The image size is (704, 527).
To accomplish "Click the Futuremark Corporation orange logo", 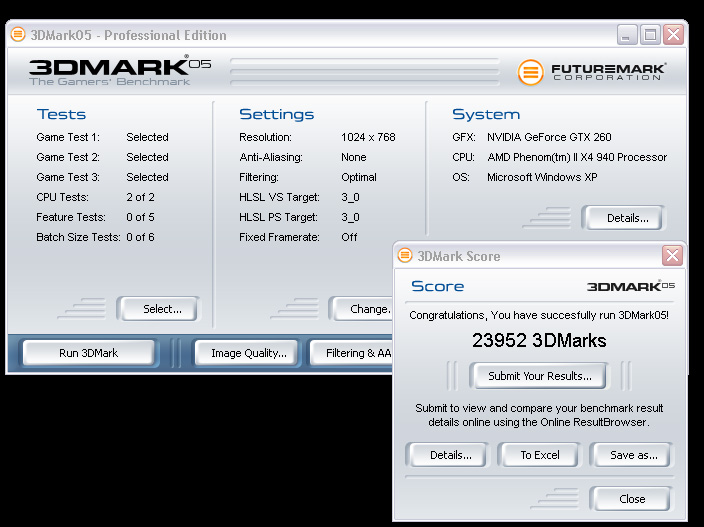I will [530, 72].
